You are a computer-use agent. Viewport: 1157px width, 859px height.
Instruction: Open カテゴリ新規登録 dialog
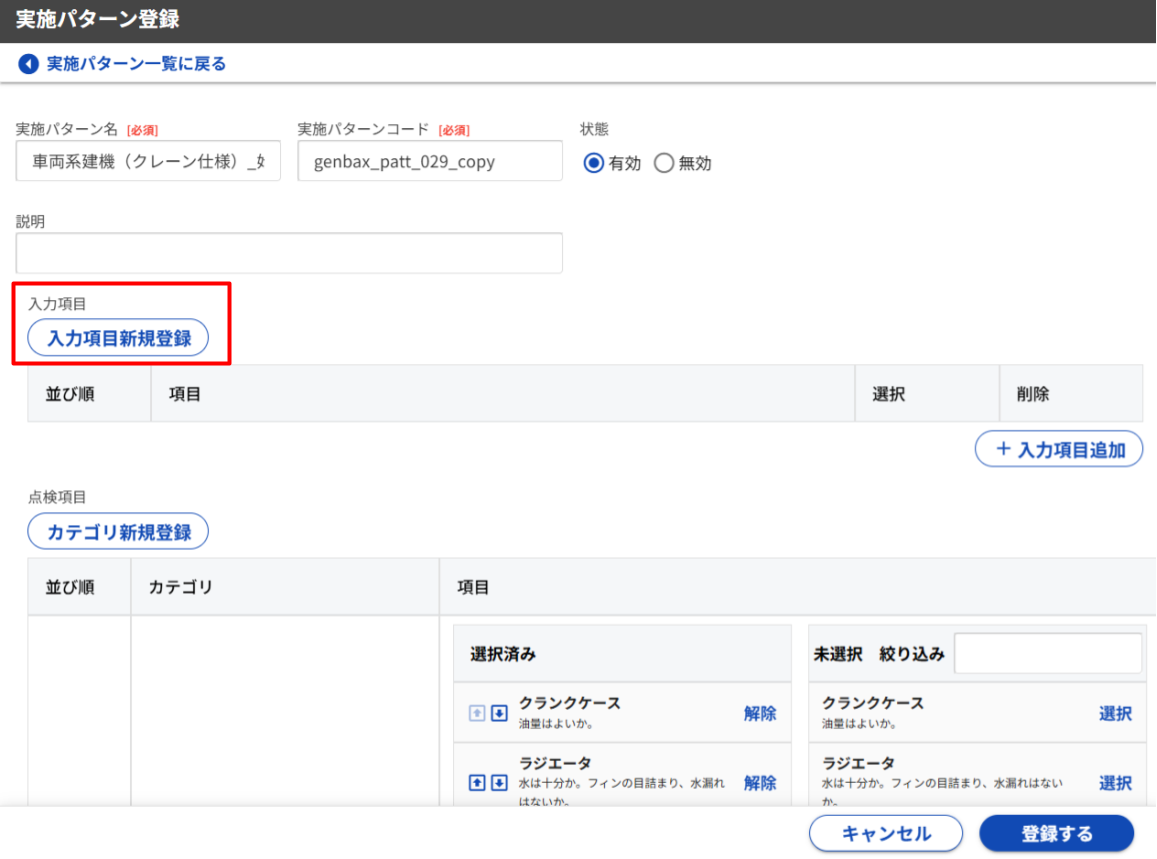click(118, 532)
